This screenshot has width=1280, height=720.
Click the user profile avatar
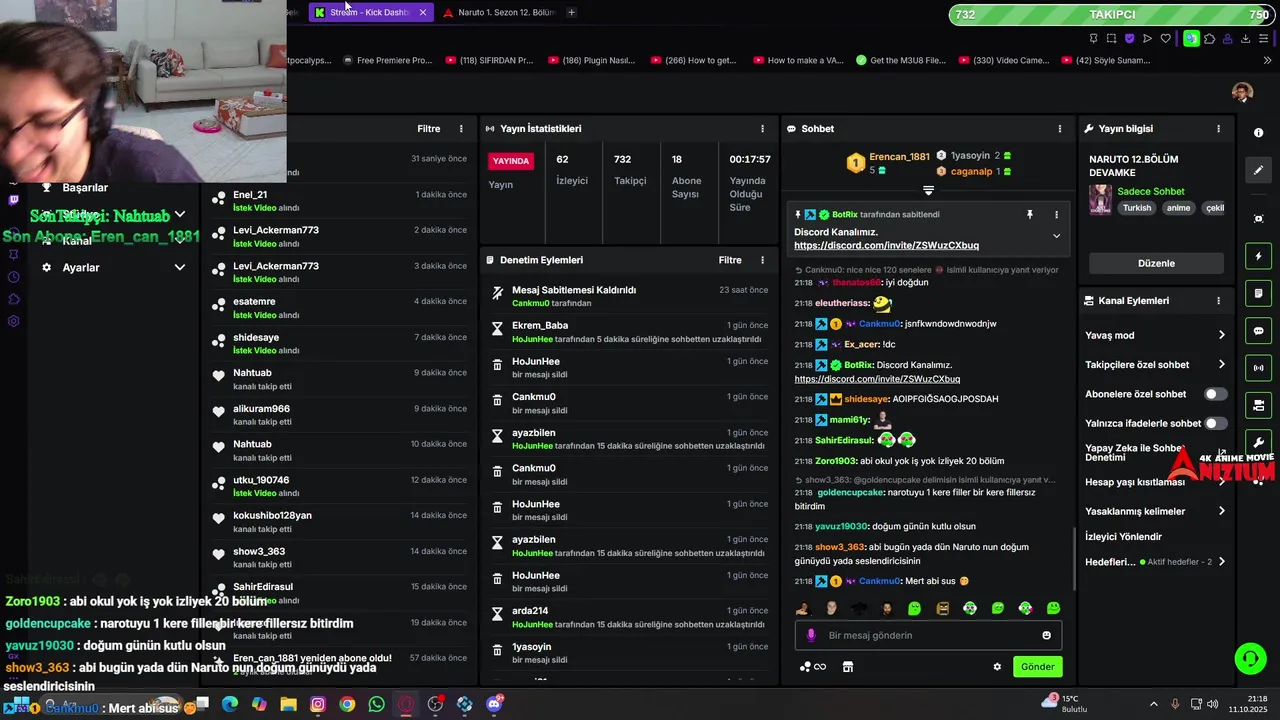[x=1242, y=93]
